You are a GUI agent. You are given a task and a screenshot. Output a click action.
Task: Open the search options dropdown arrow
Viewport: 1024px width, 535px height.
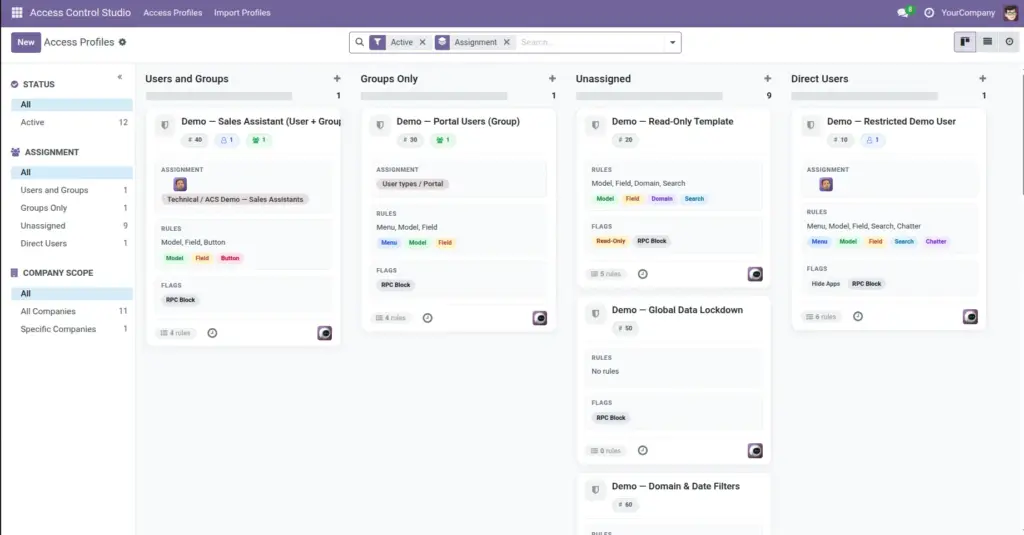pyautogui.click(x=673, y=42)
